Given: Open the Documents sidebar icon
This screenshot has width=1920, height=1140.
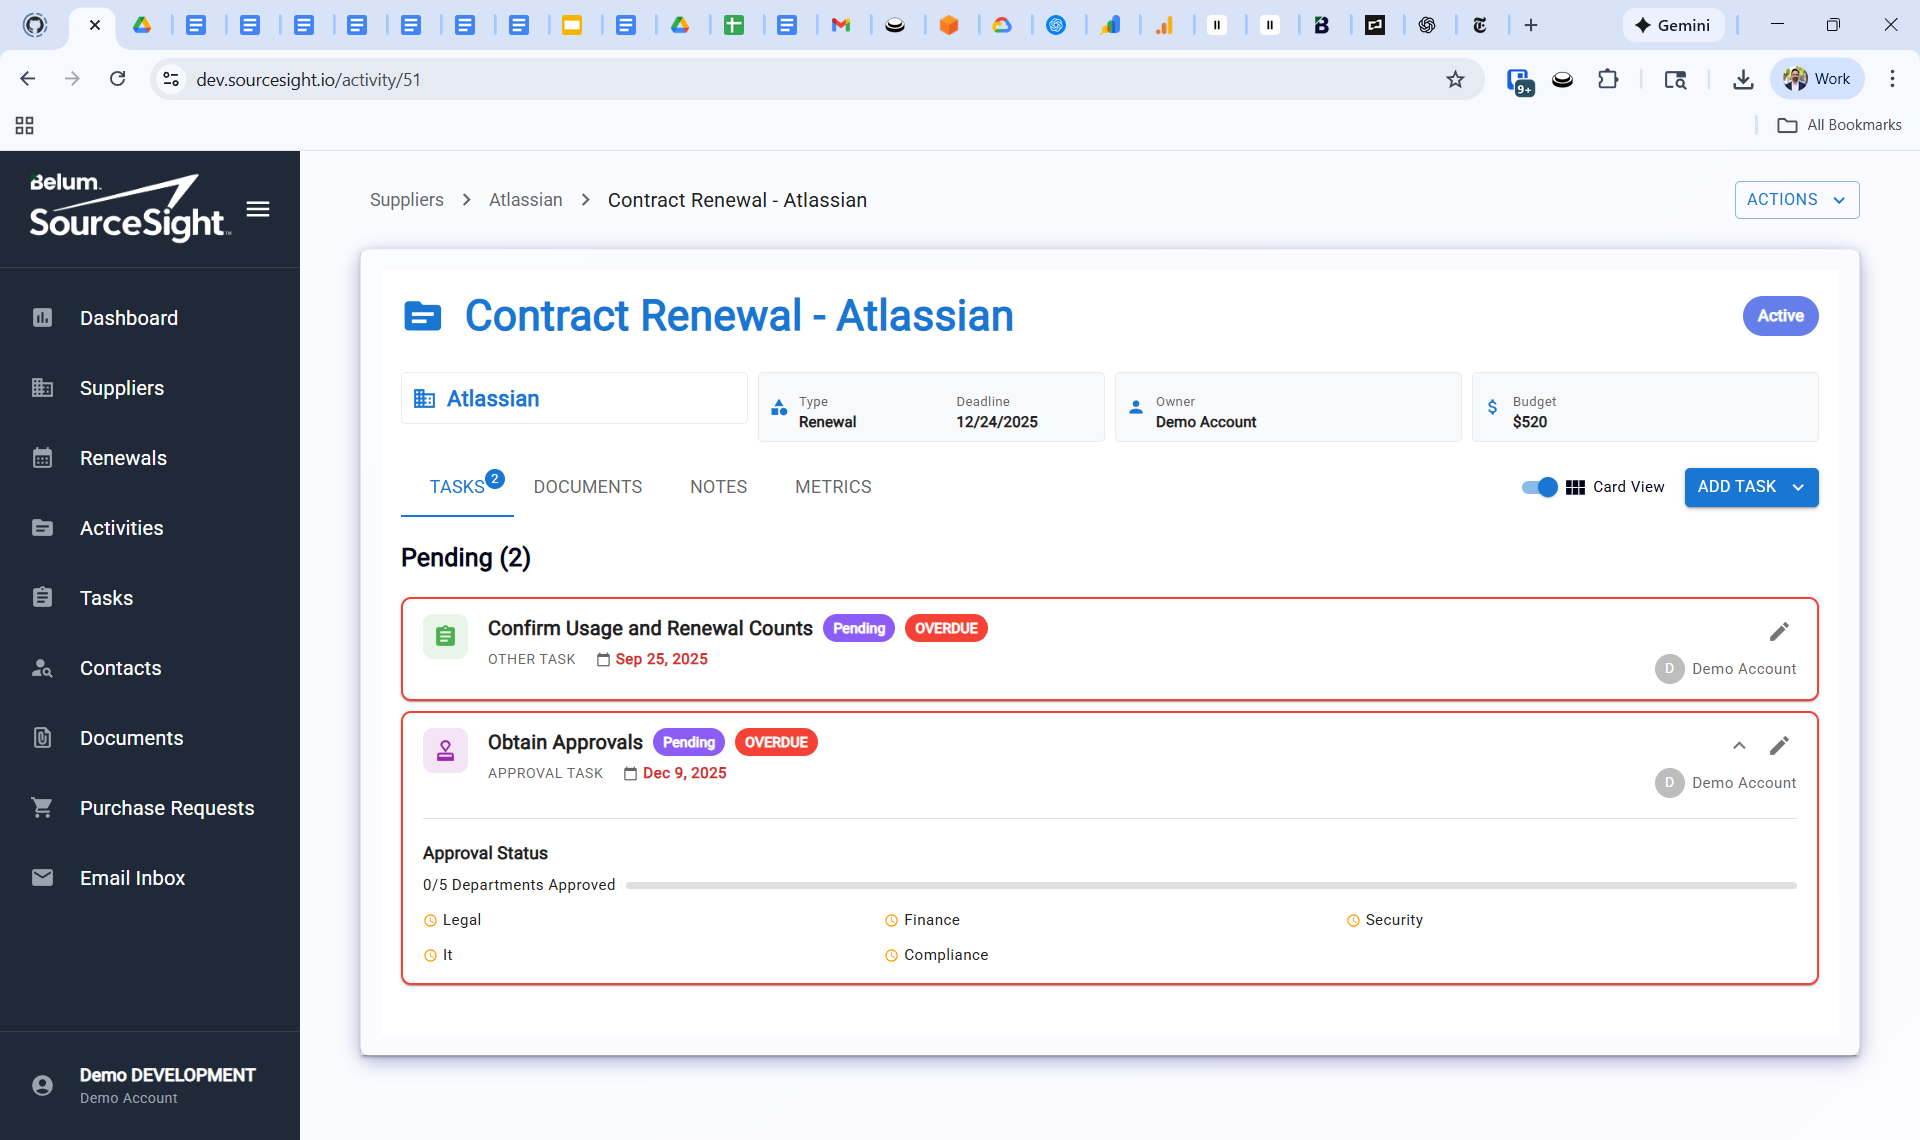Looking at the screenshot, I should [x=42, y=738].
